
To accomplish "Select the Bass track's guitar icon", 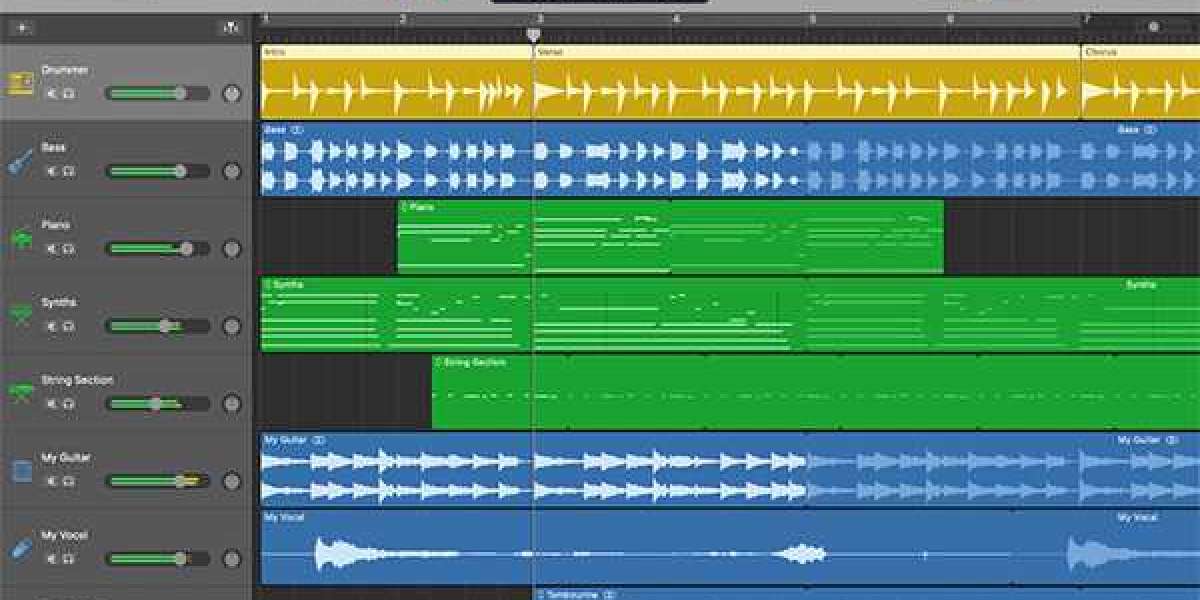I will point(21,161).
